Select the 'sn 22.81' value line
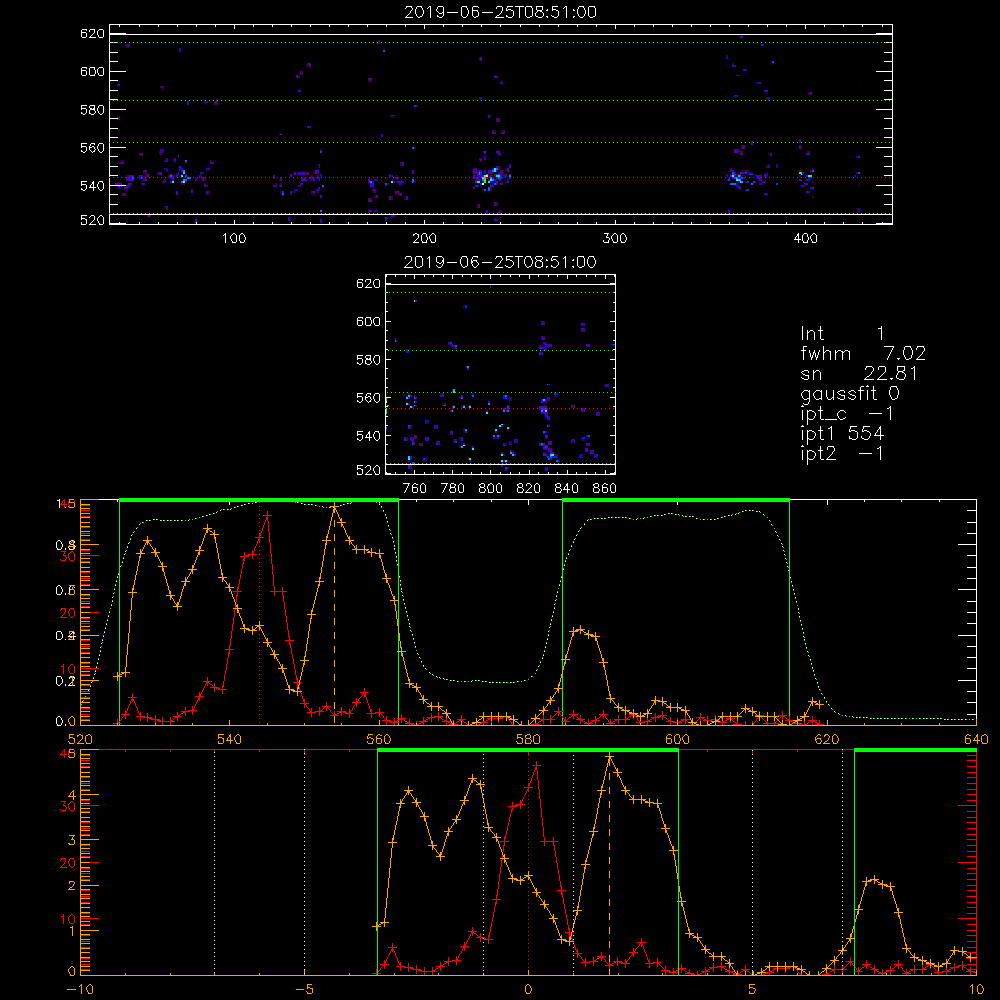Viewport: 1000px width, 1000px height. [859, 373]
